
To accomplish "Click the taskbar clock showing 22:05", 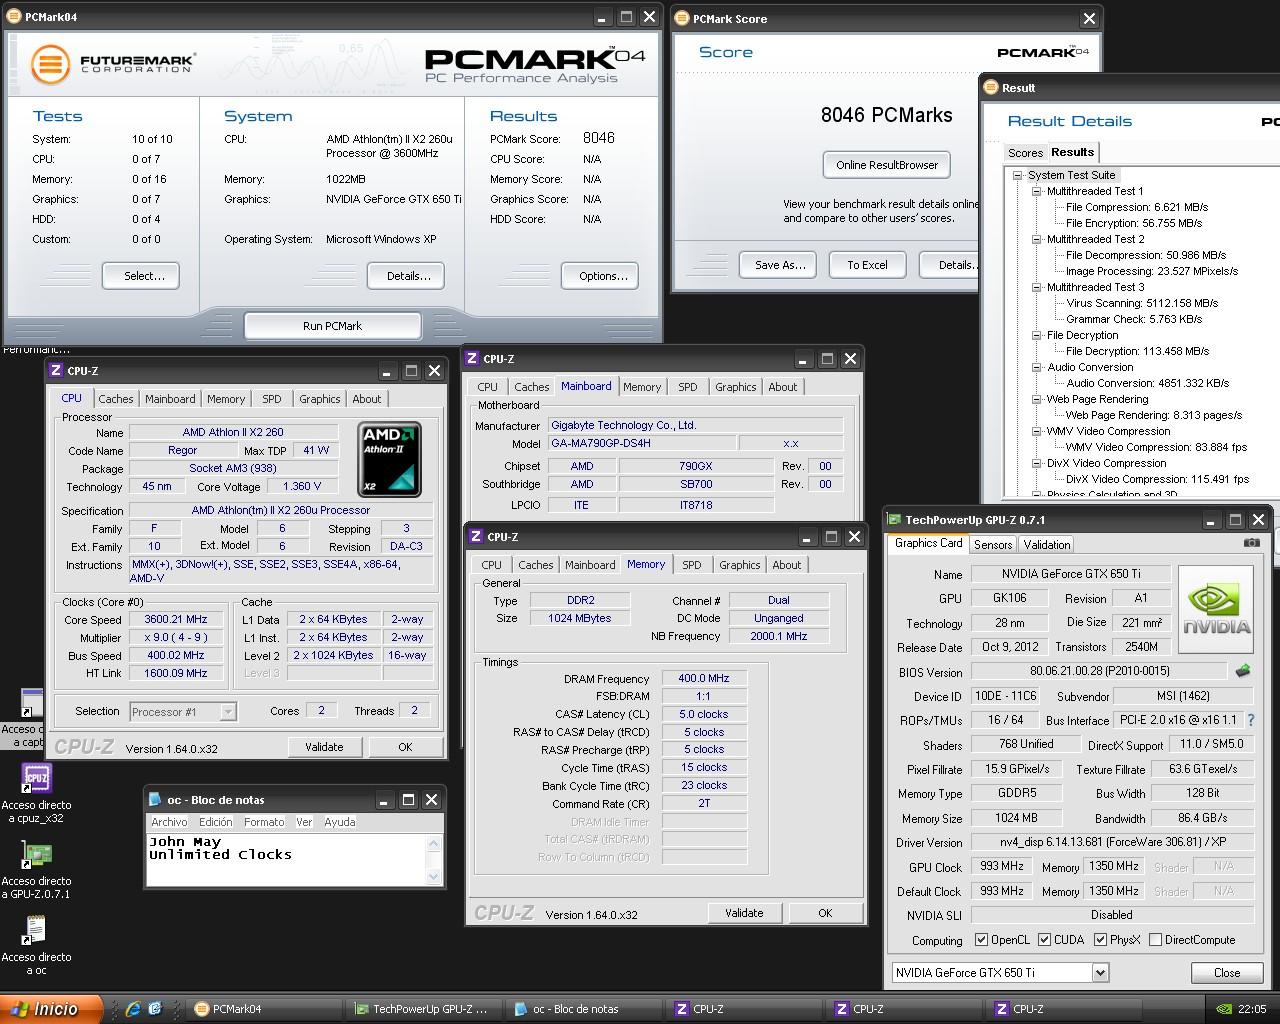I will click(1252, 1009).
